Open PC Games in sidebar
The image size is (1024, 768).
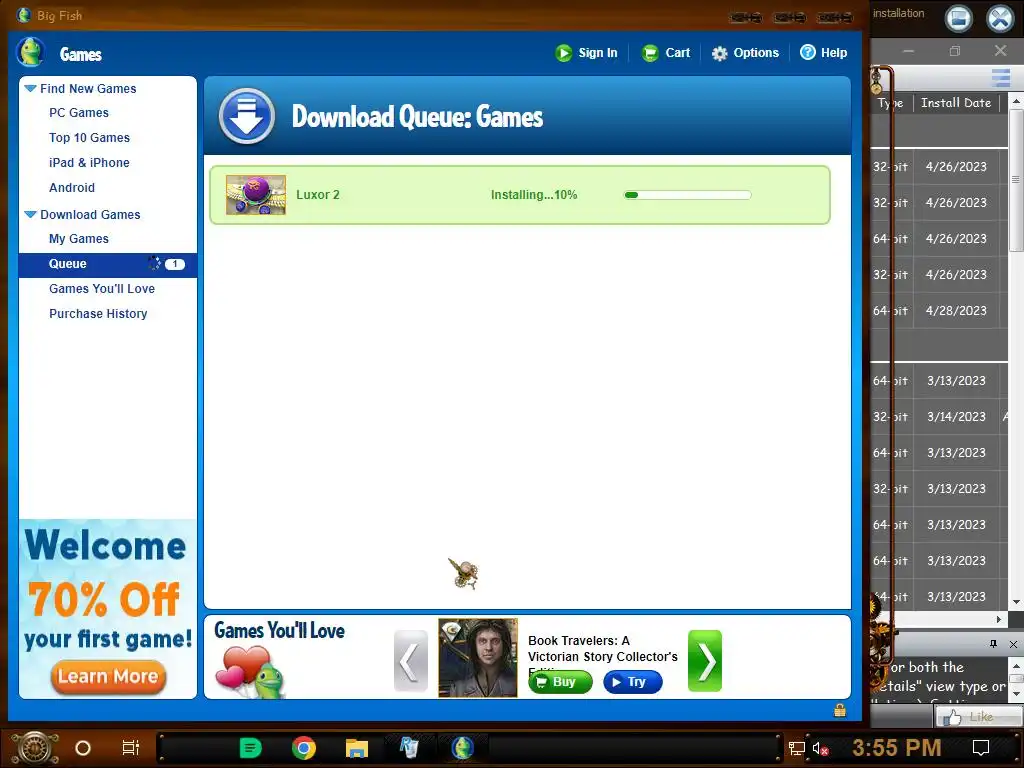coord(79,113)
